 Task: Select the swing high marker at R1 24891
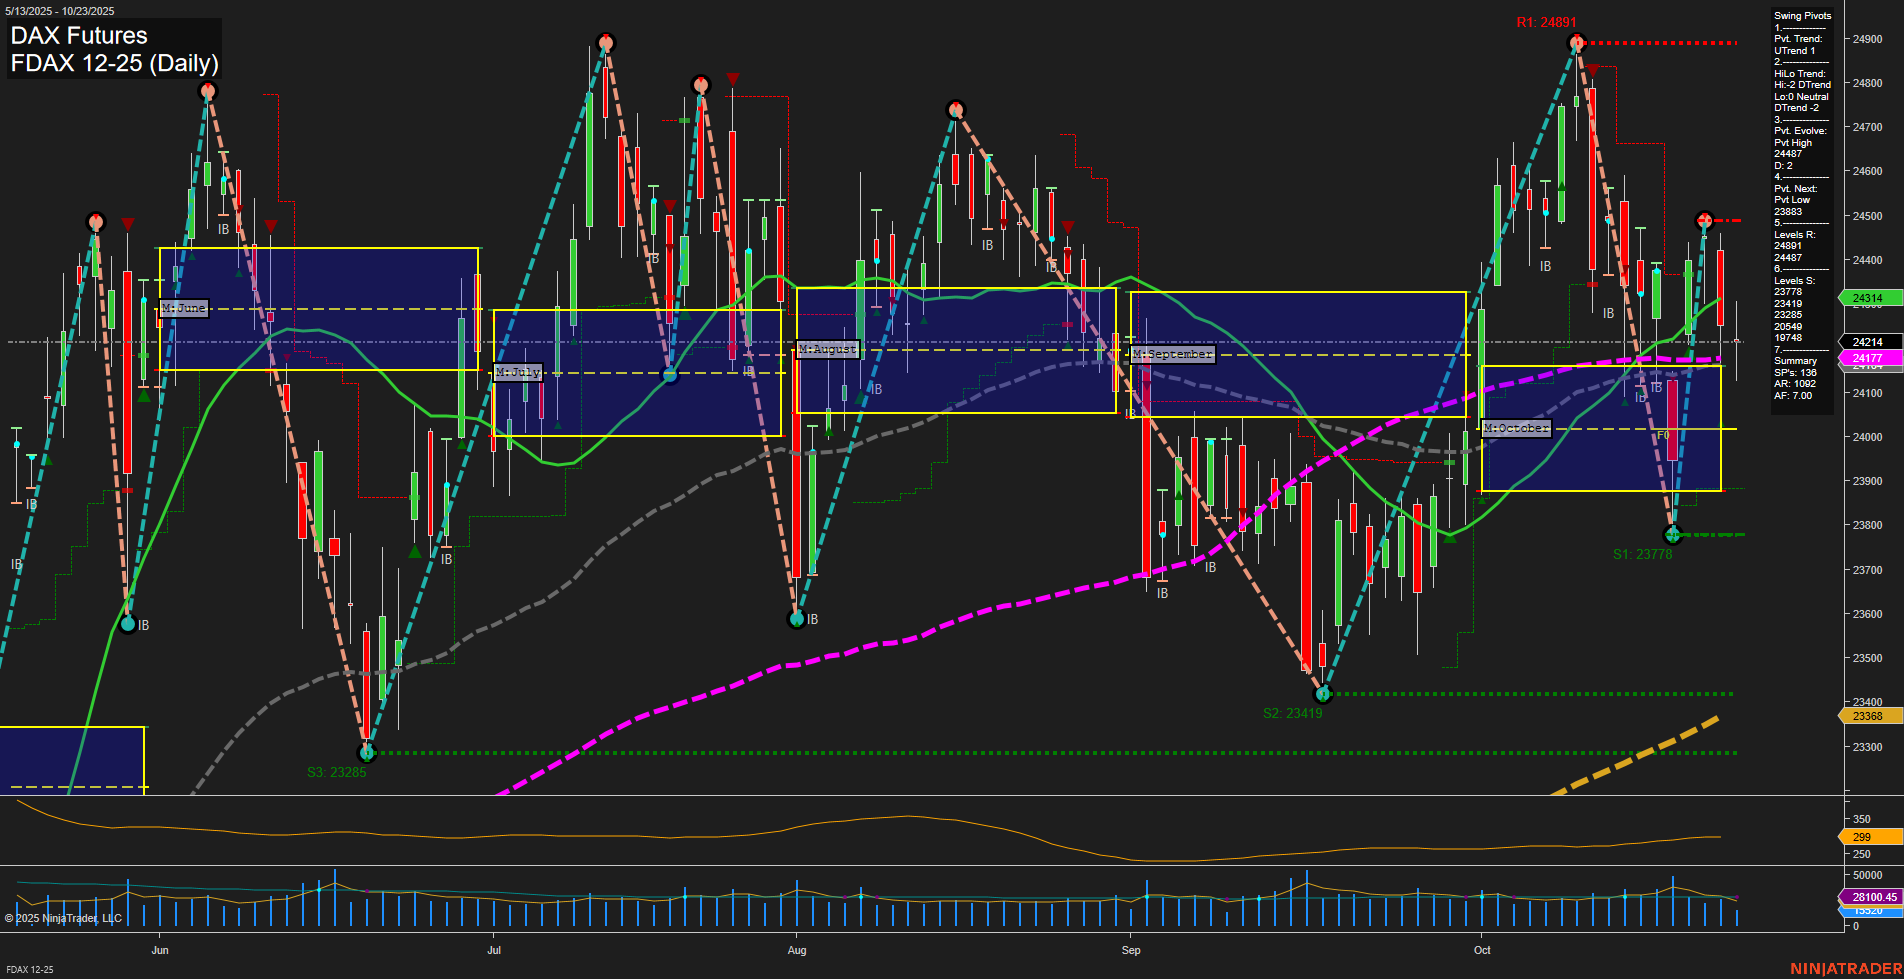[1578, 41]
